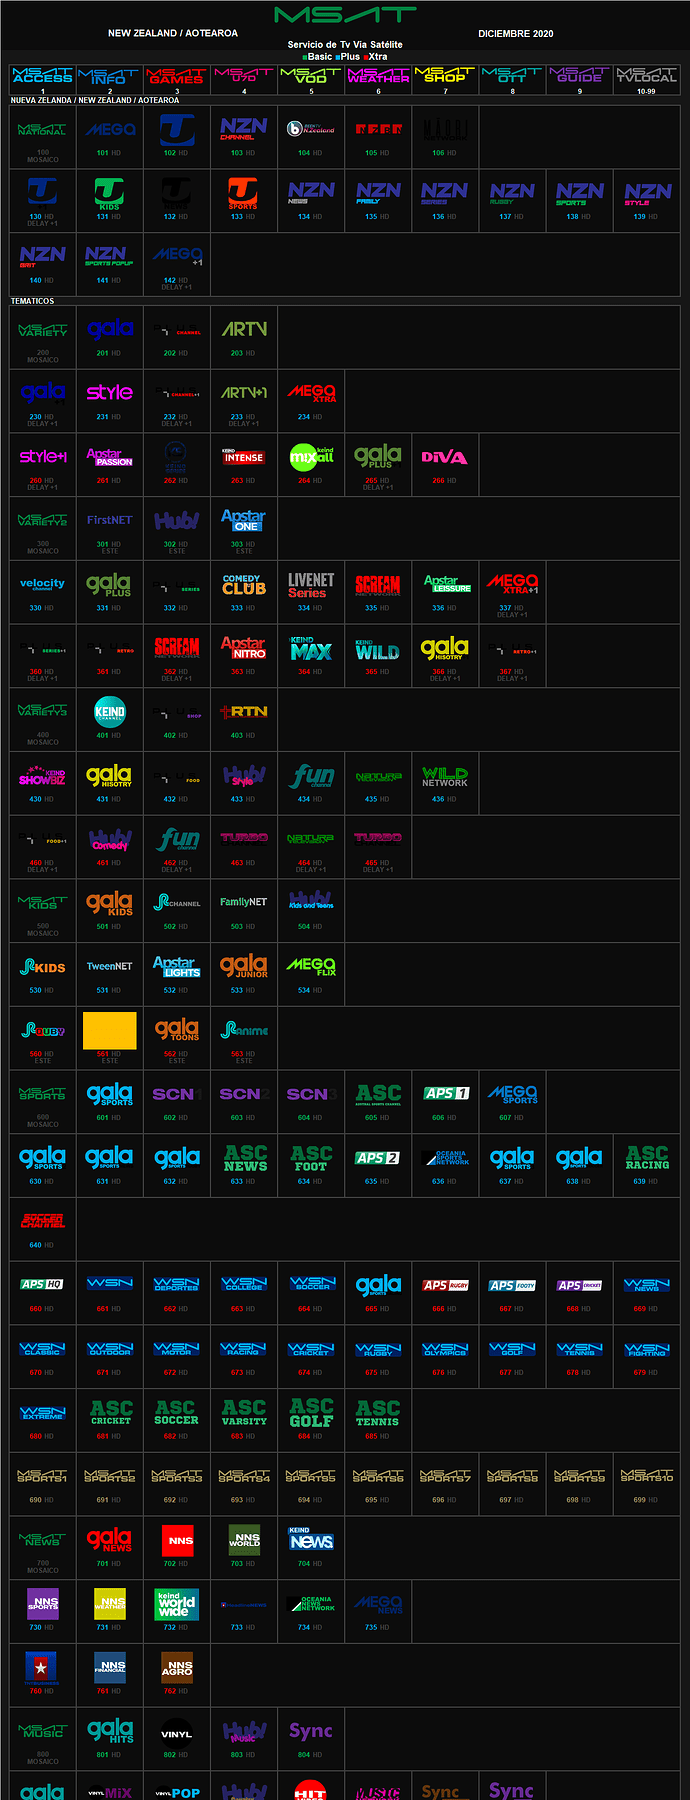Select the Mega Xtra logo, channel 234

coord(311,392)
